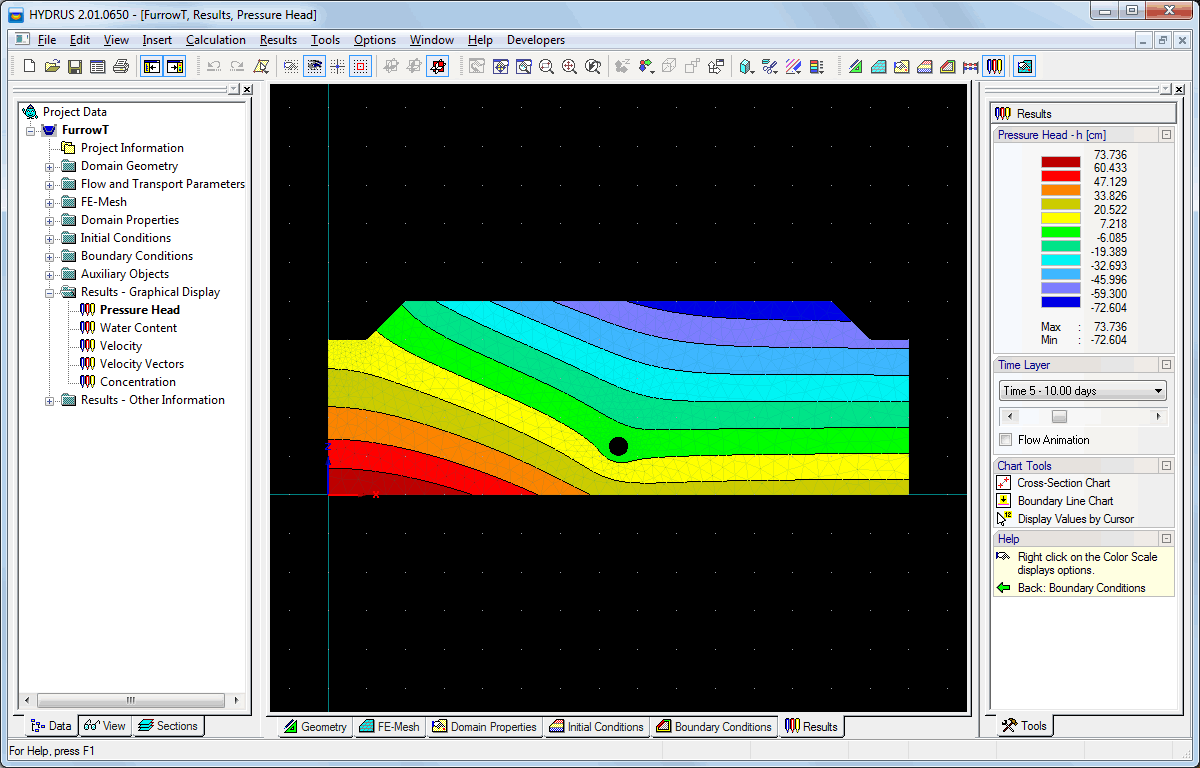
Task: Open the Cross-Section Chart tool
Action: (x=1064, y=483)
